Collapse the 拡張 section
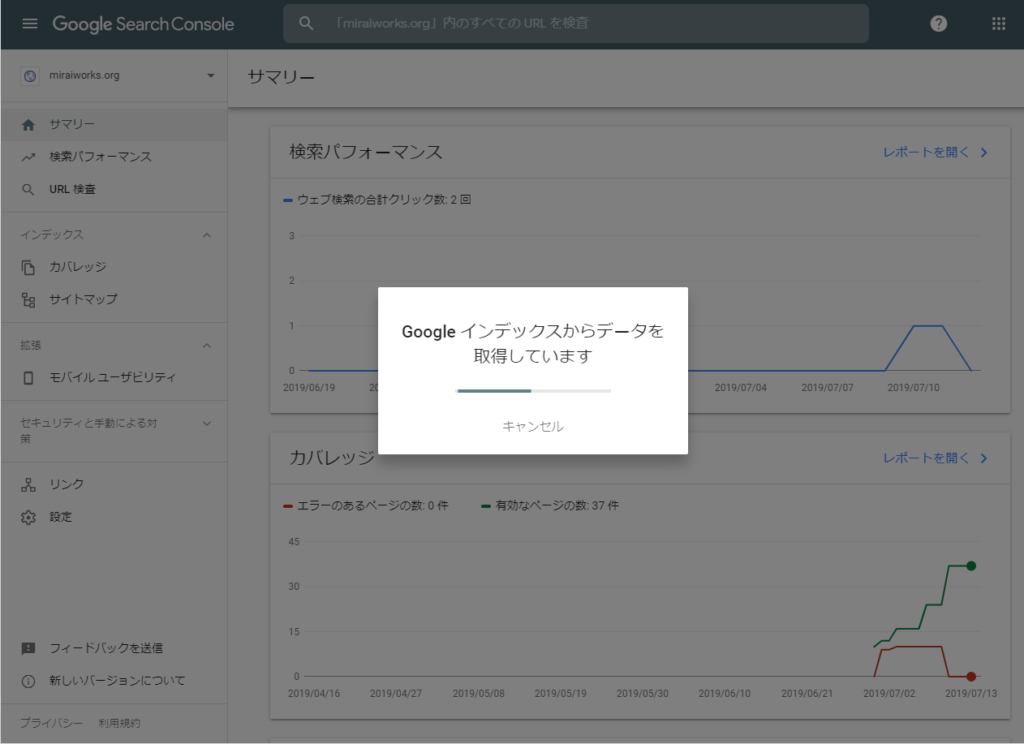Screen dimensions: 1024x744 coord(207,346)
